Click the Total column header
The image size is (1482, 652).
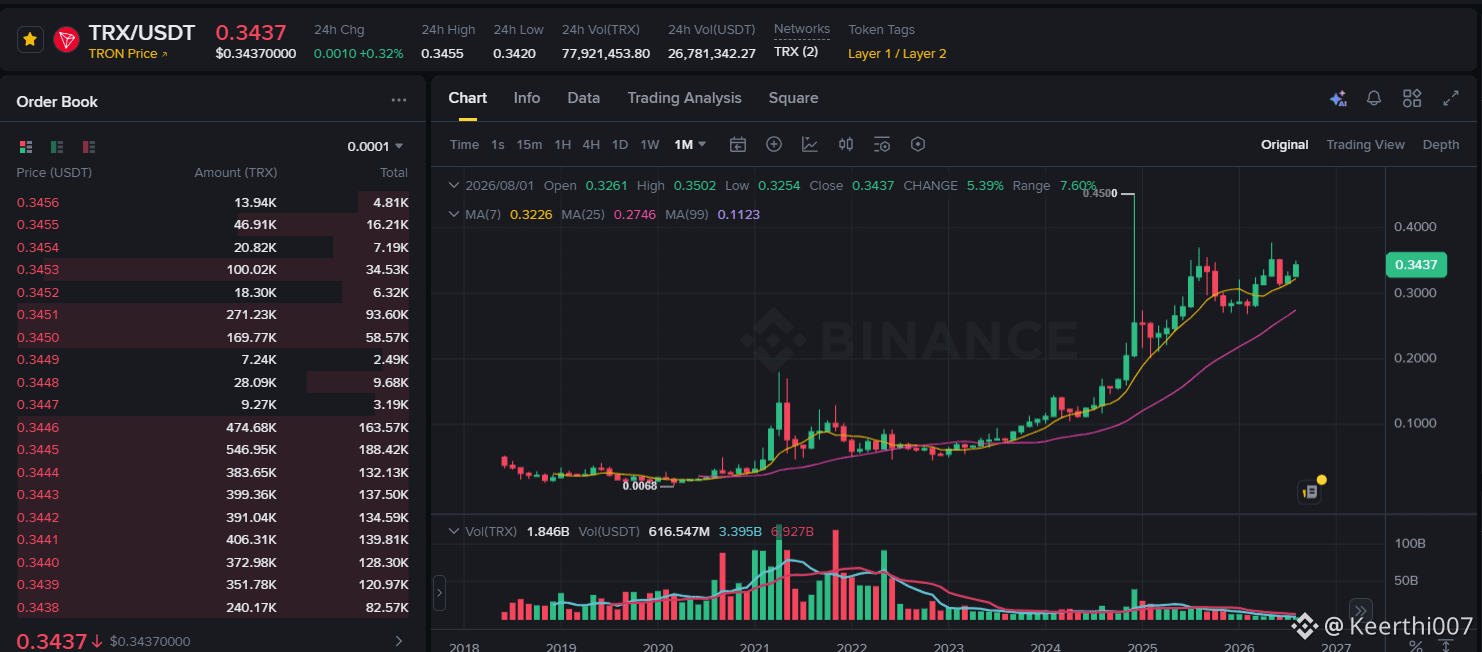(394, 173)
